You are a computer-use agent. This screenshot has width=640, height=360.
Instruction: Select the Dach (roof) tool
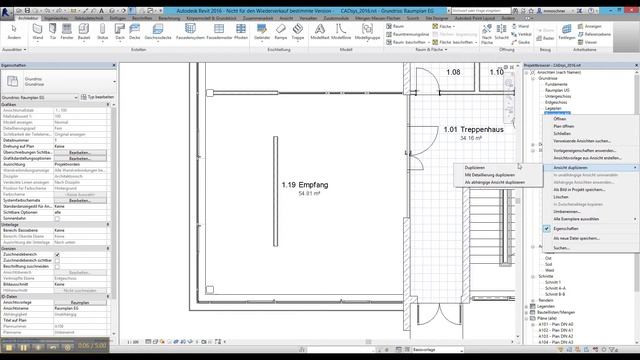[x=120, y=31]
